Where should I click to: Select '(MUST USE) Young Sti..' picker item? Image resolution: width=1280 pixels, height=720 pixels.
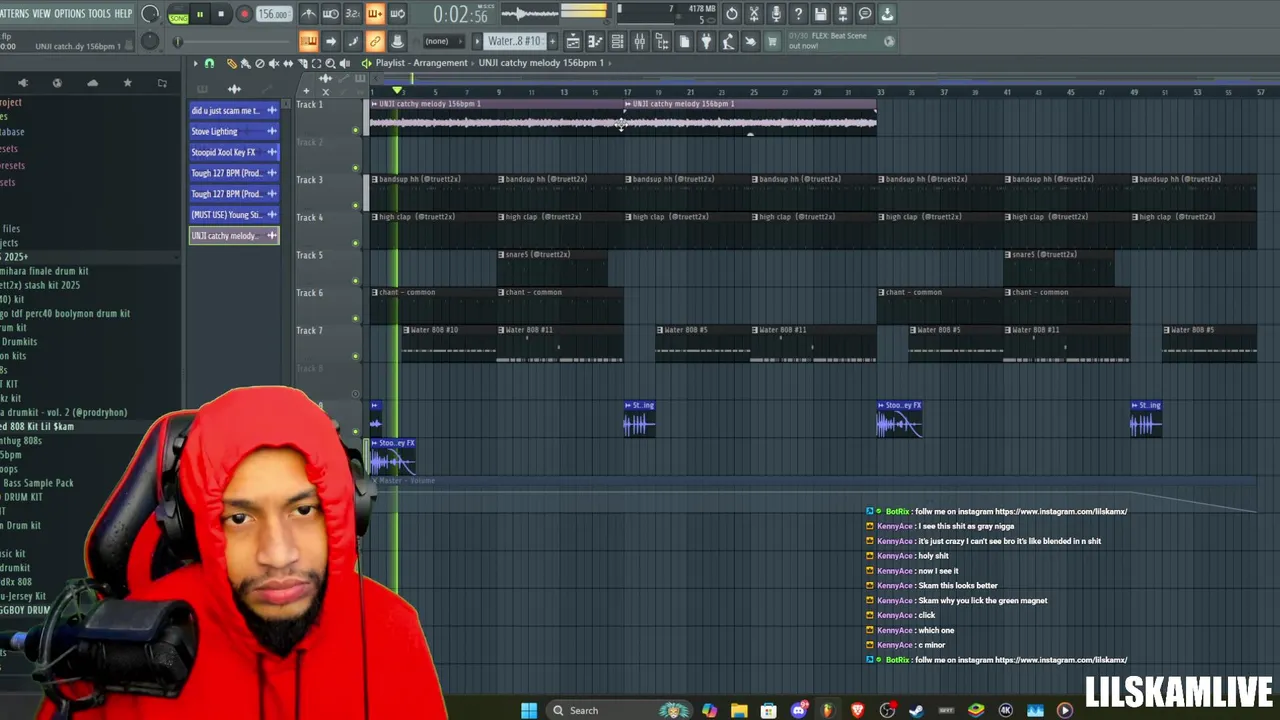[234, 215]
